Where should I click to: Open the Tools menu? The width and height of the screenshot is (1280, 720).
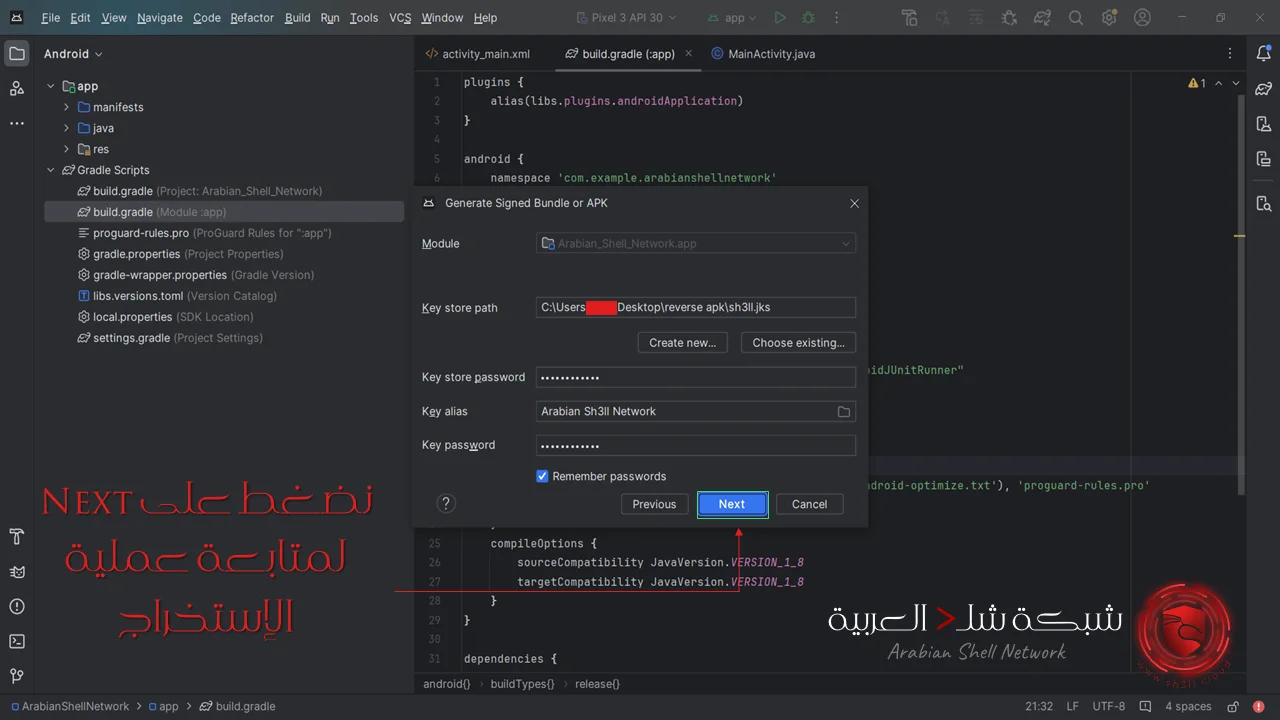[x=364, y=18]
